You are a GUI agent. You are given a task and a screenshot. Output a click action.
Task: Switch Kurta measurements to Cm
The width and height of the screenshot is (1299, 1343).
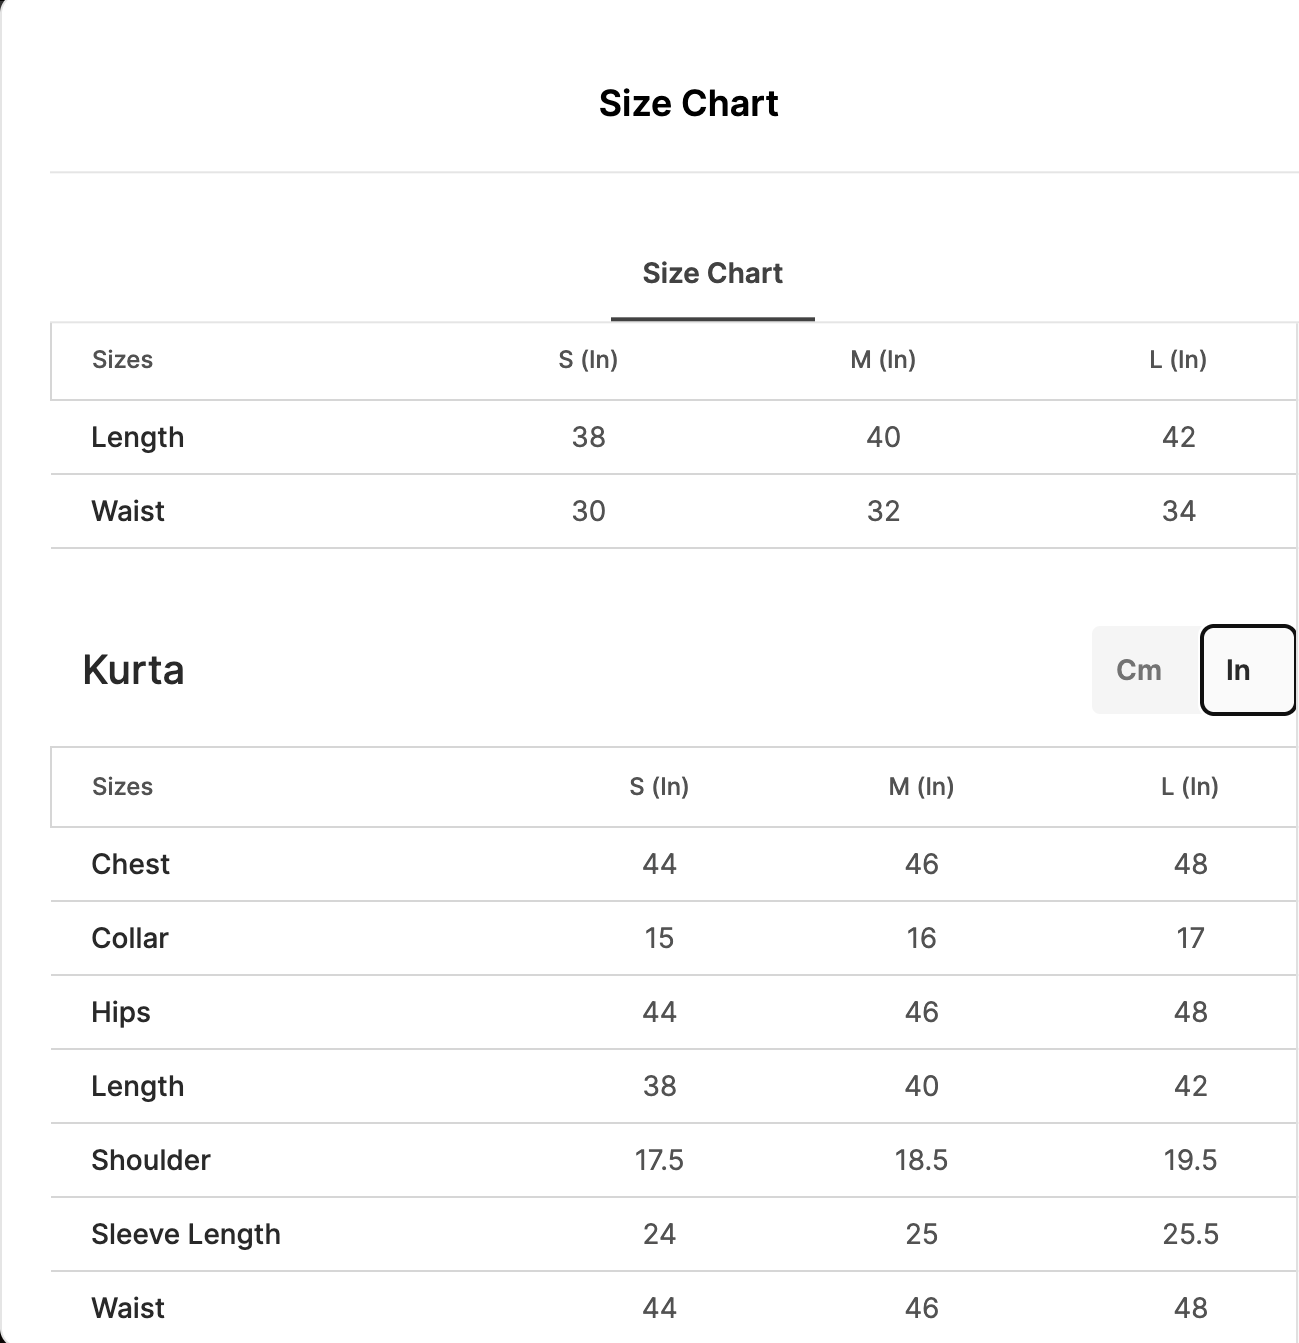[1139, 670]
